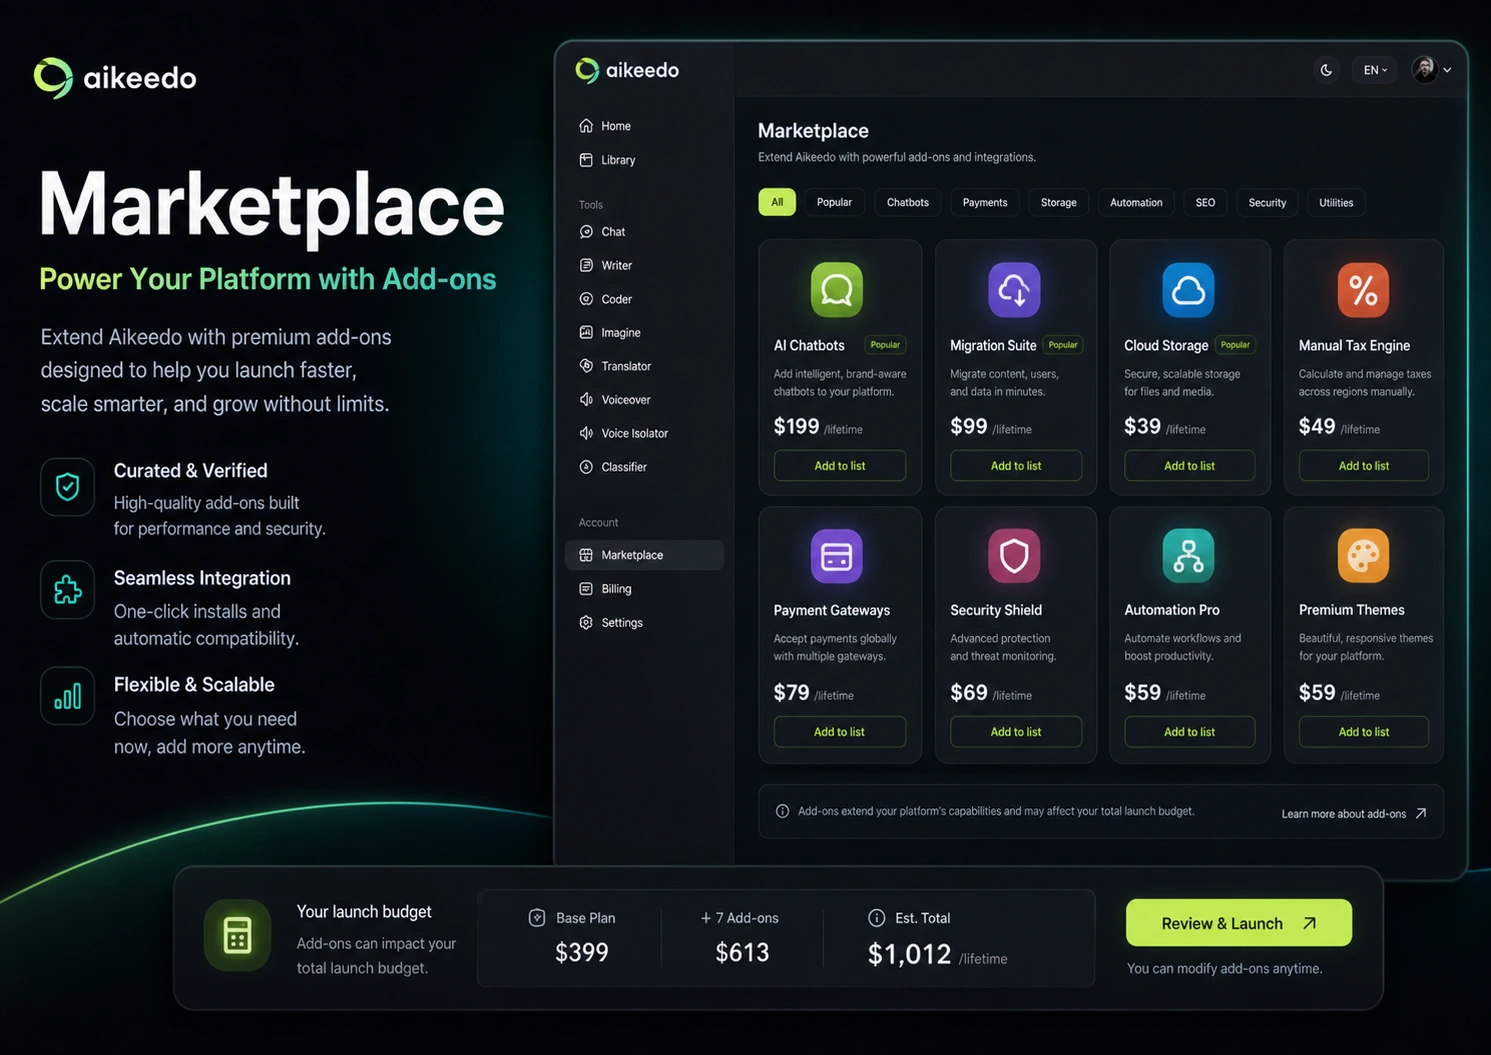Click the Seamless Integration puzzle icon
1491x1055 pixels.
pyautogui.click(x=68, y=590)
